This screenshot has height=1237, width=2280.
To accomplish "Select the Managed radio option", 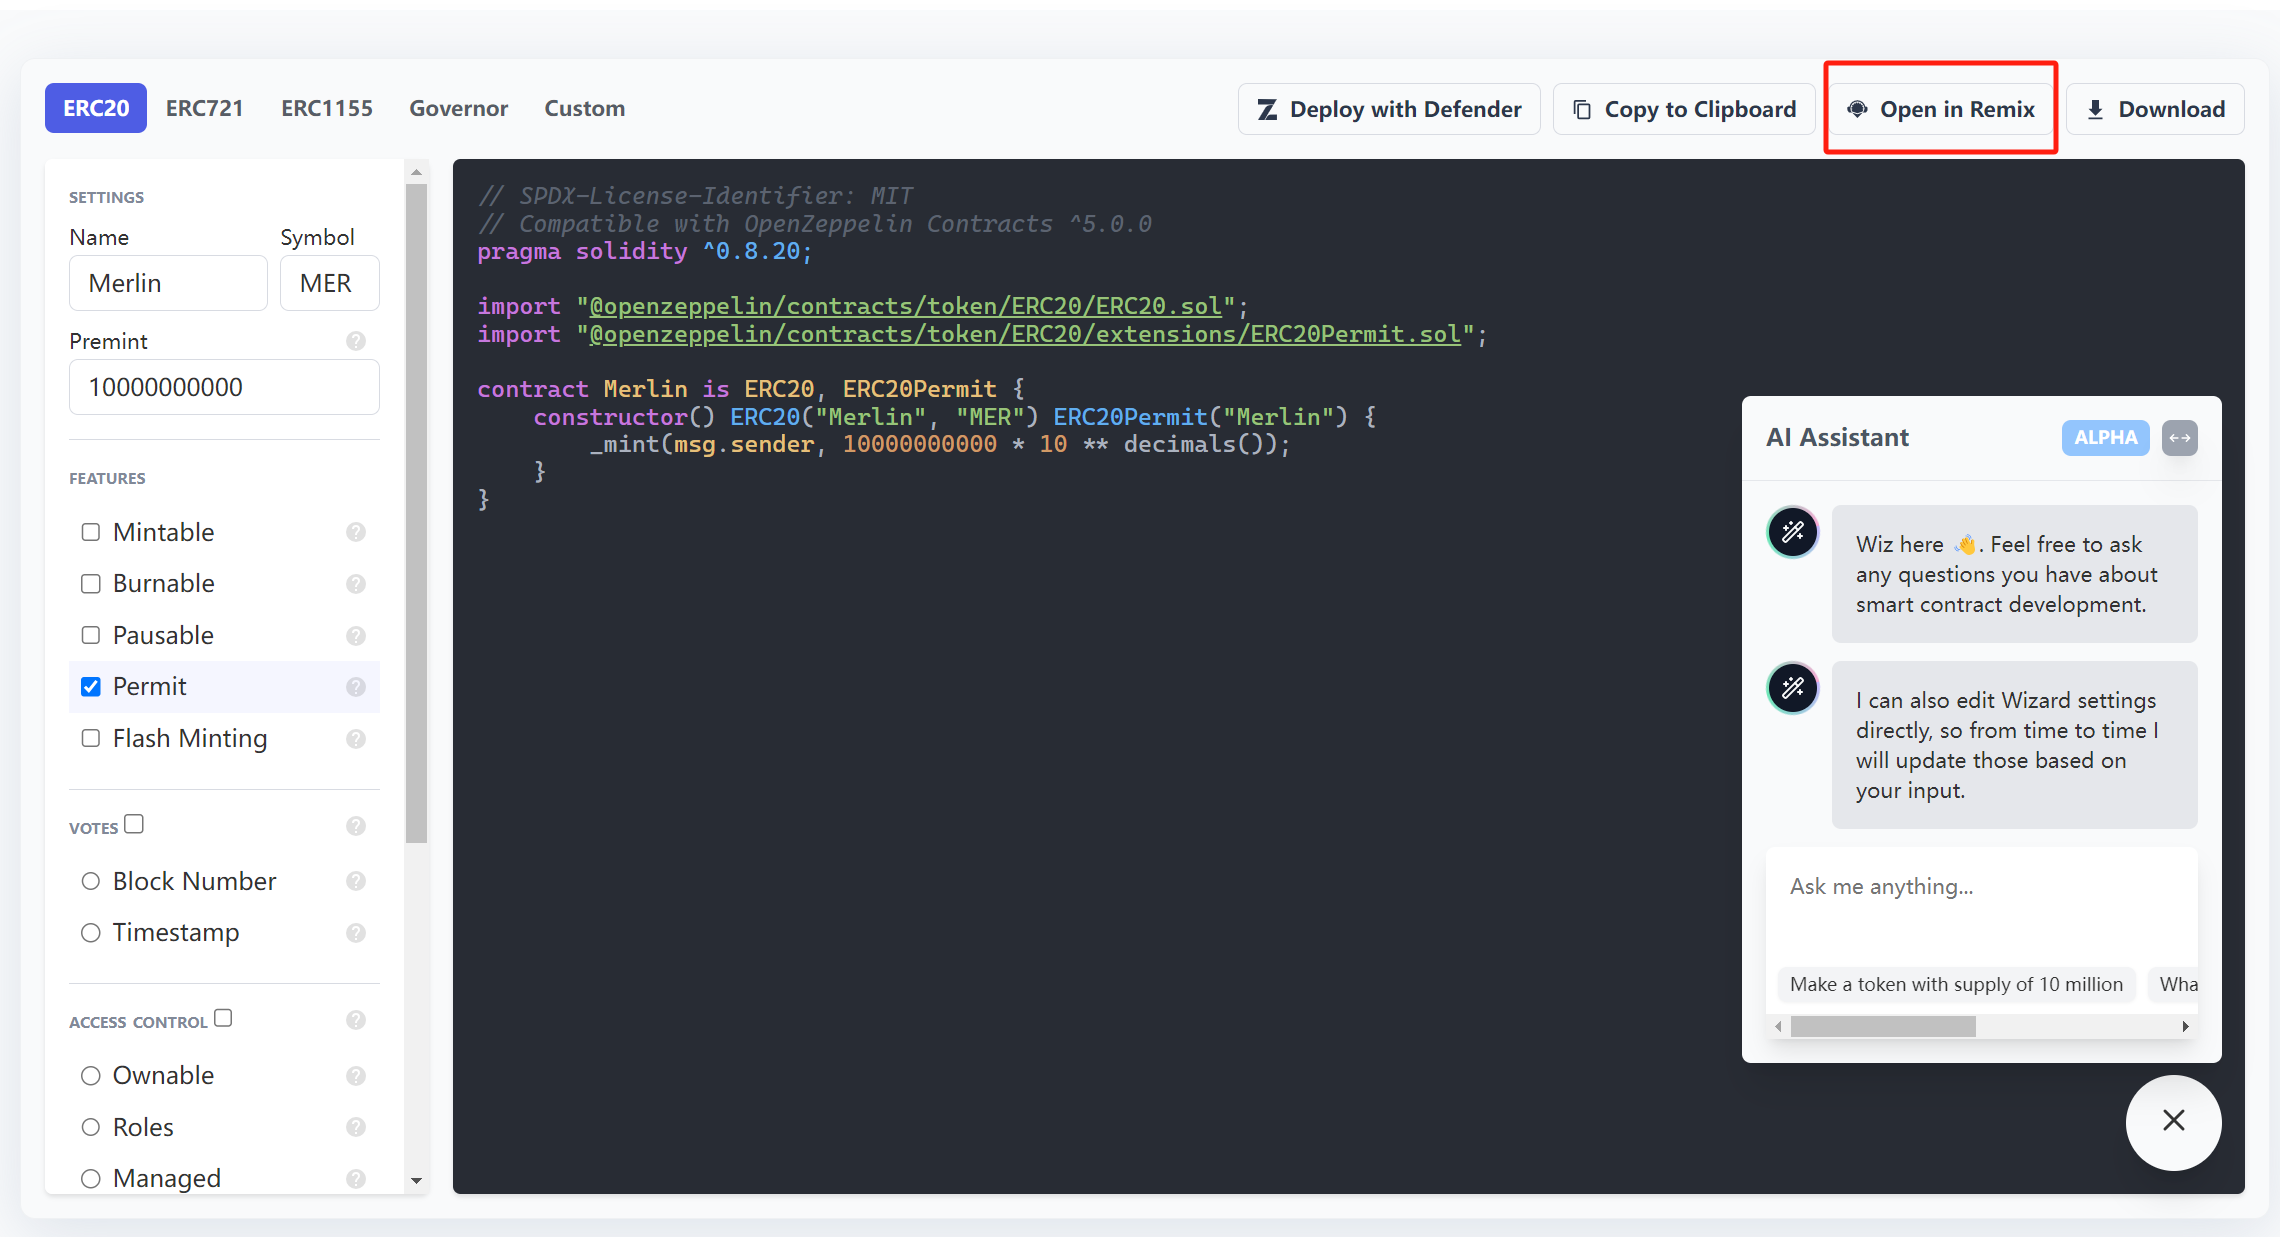I will tap(91, 1178).
